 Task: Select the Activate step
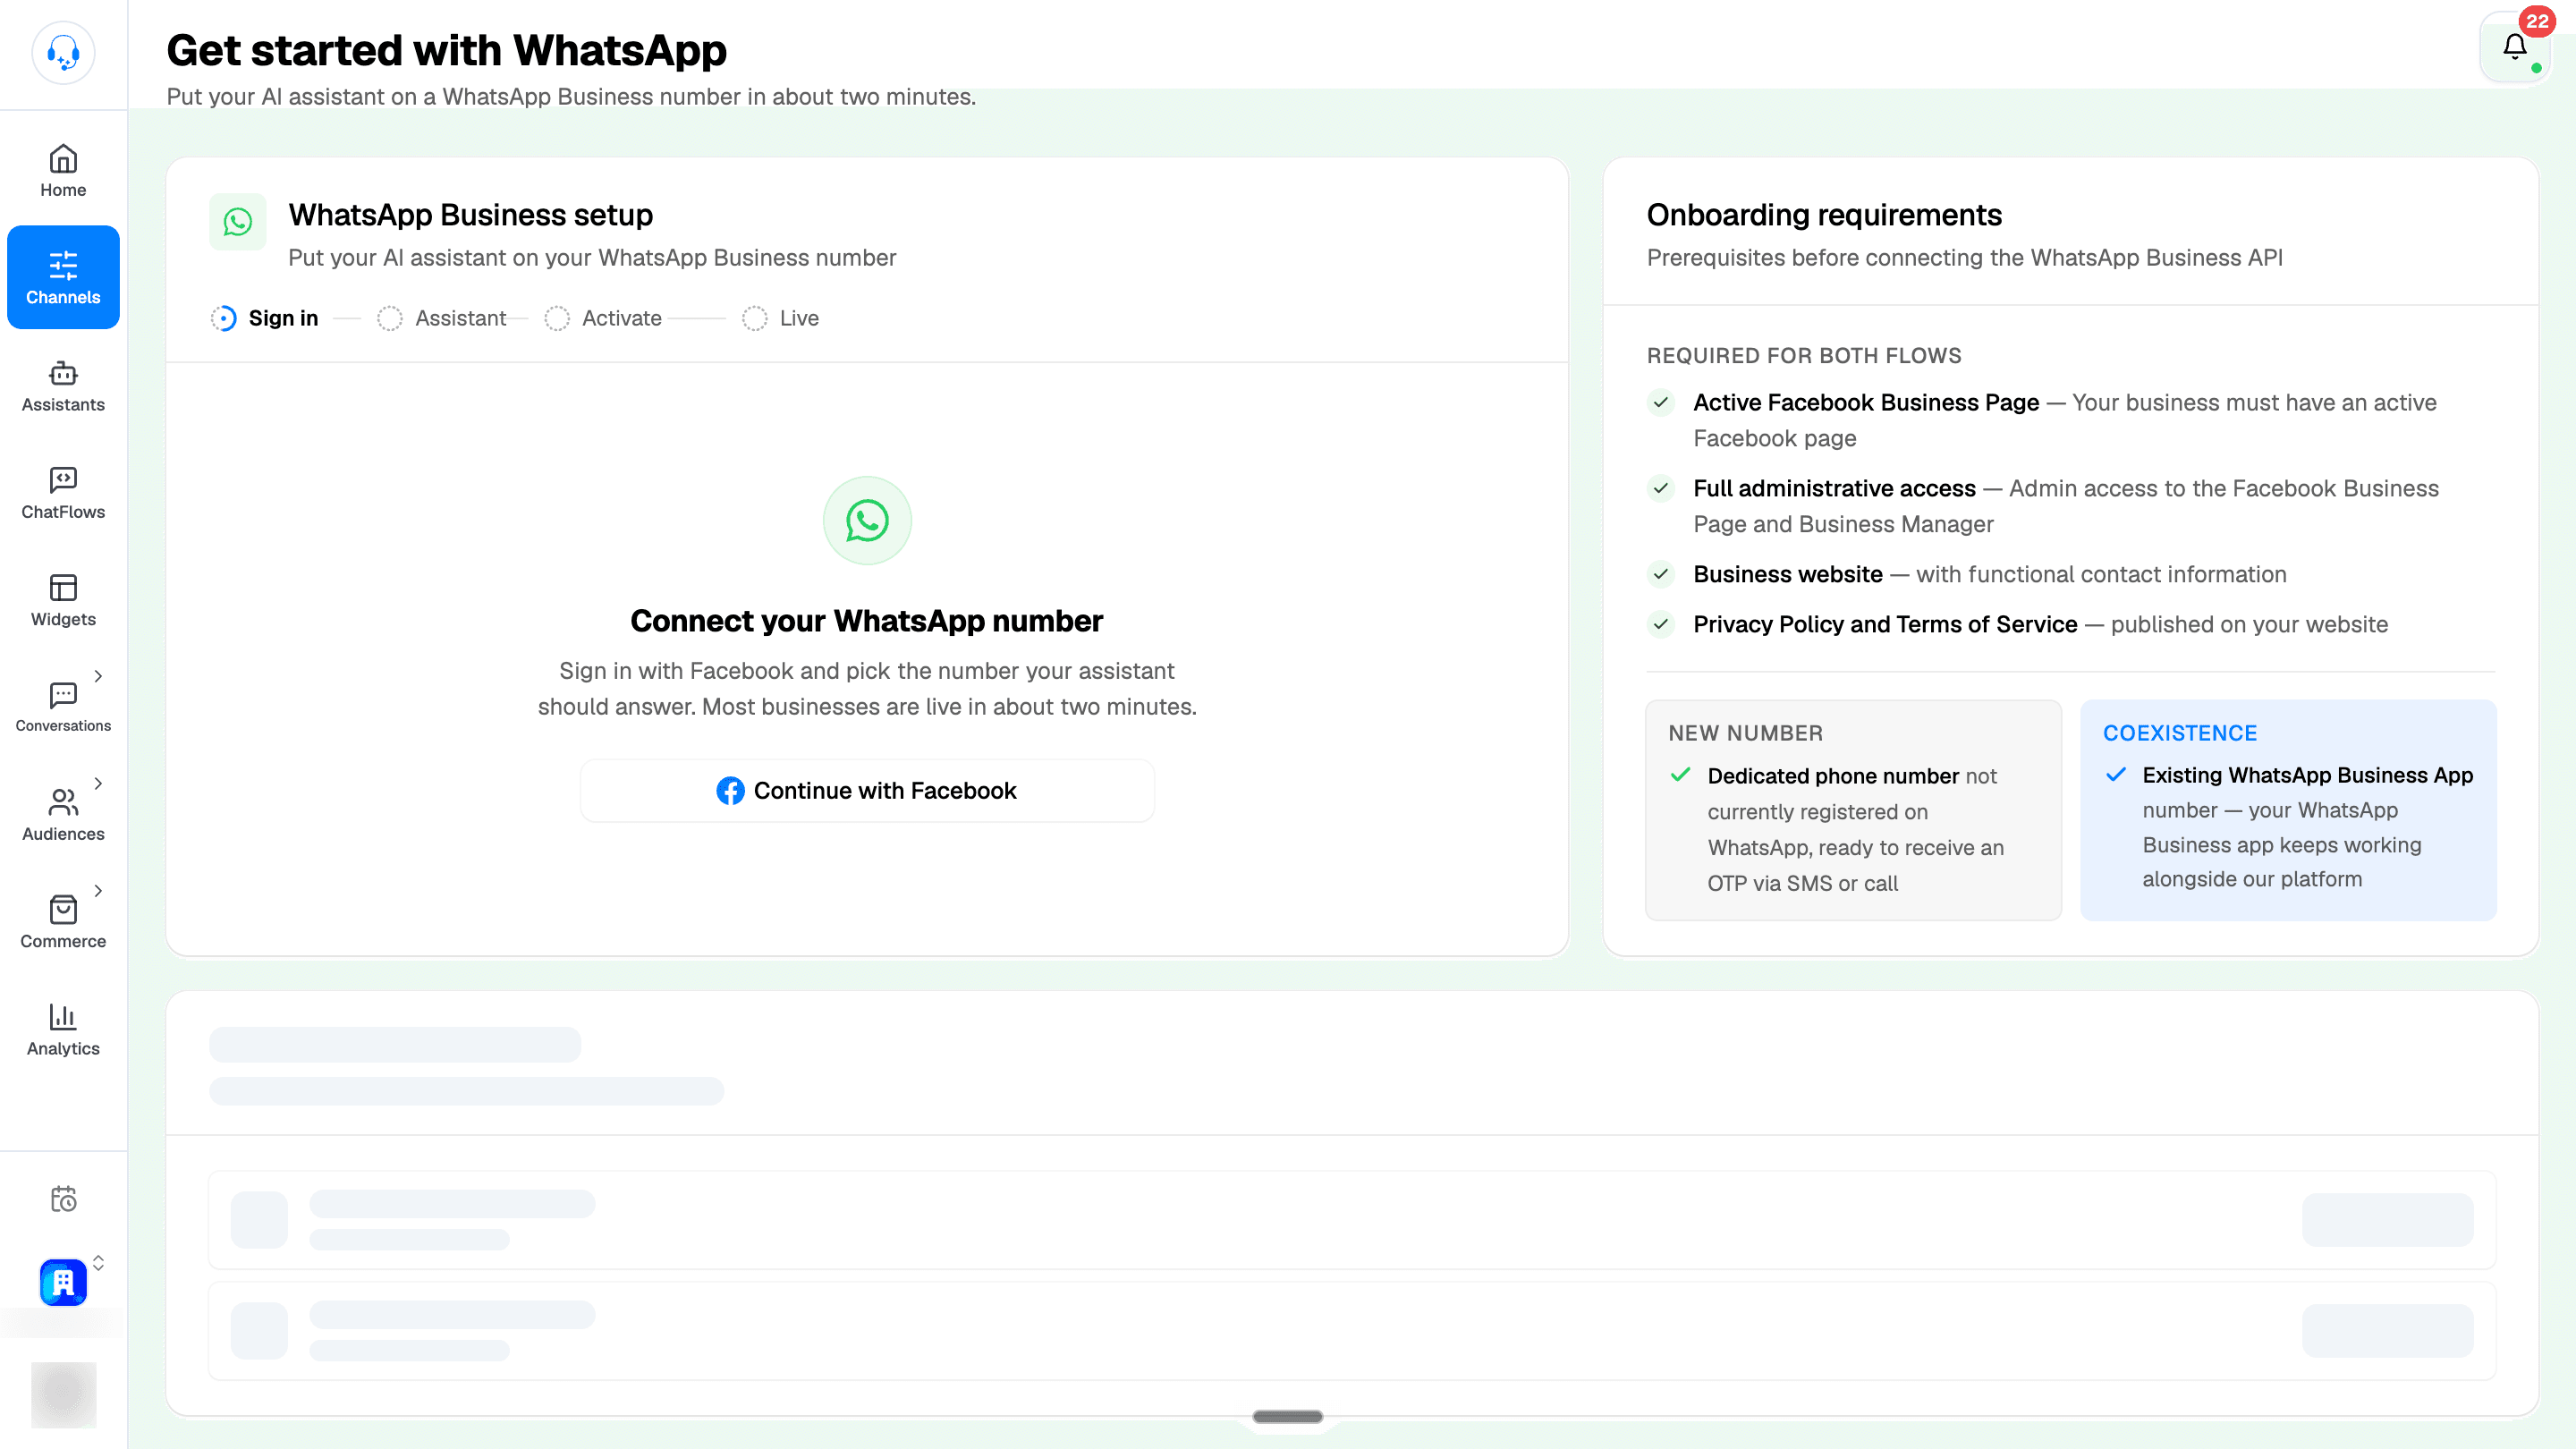click(603, 318)
